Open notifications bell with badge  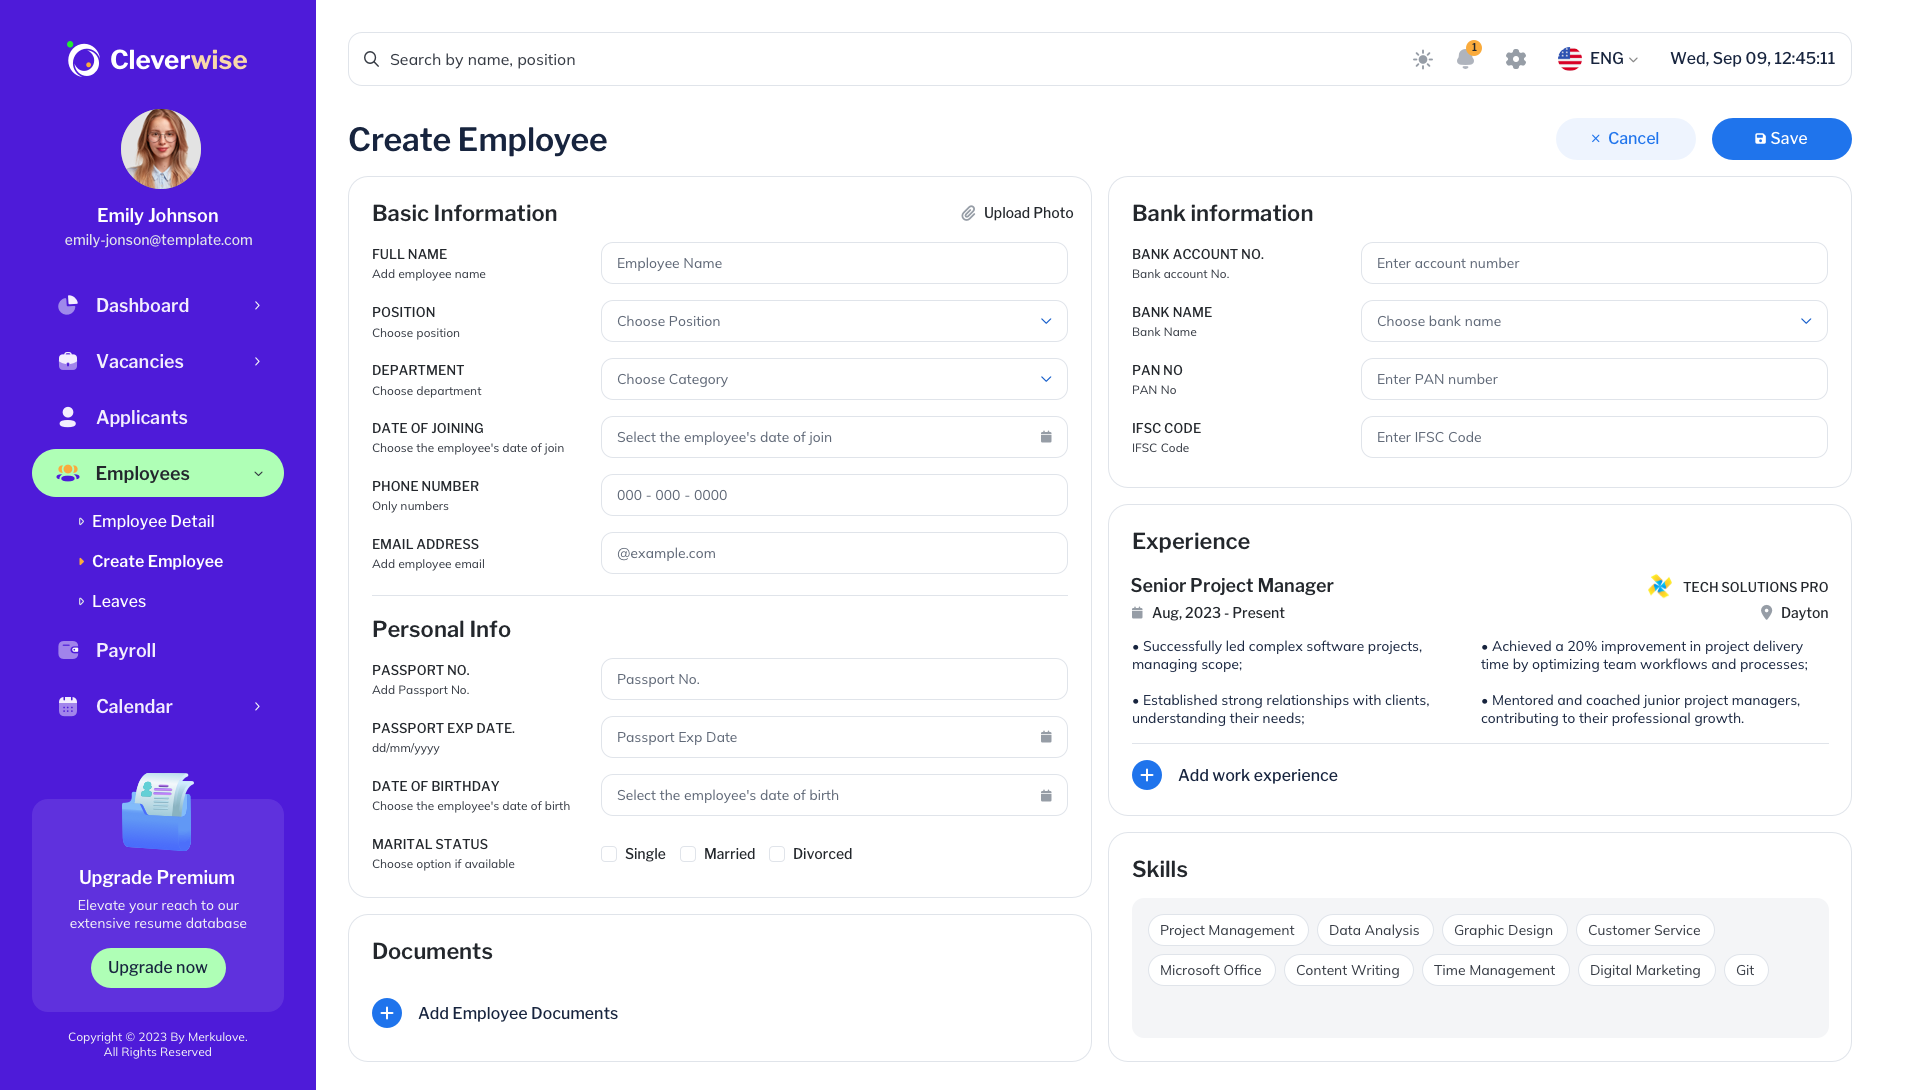pyautogui.click(x=1466, y=59)
